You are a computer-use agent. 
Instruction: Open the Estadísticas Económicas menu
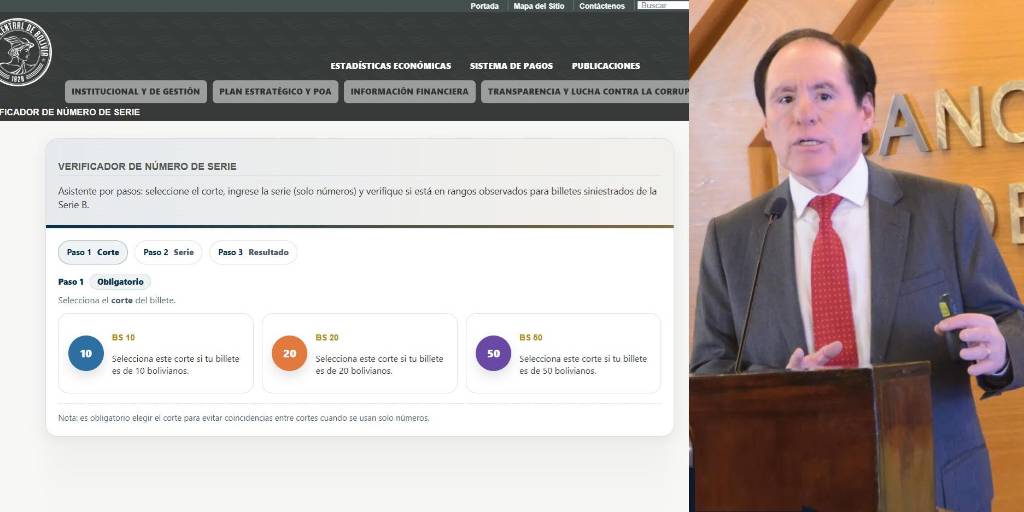pyautogui.click(x=390, y=66)
